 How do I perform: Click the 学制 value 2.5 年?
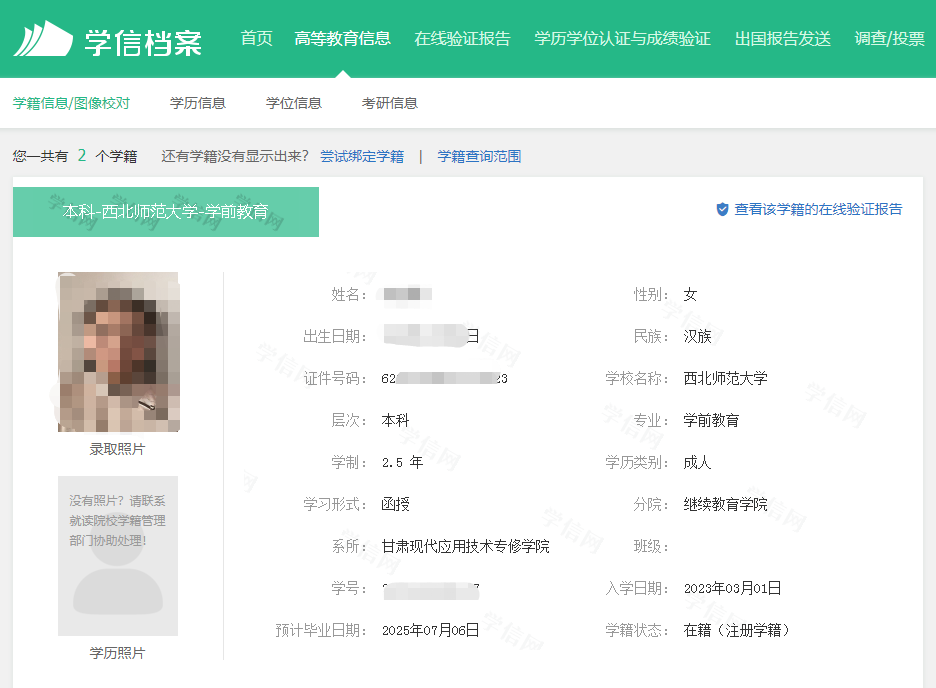(402, 462)
